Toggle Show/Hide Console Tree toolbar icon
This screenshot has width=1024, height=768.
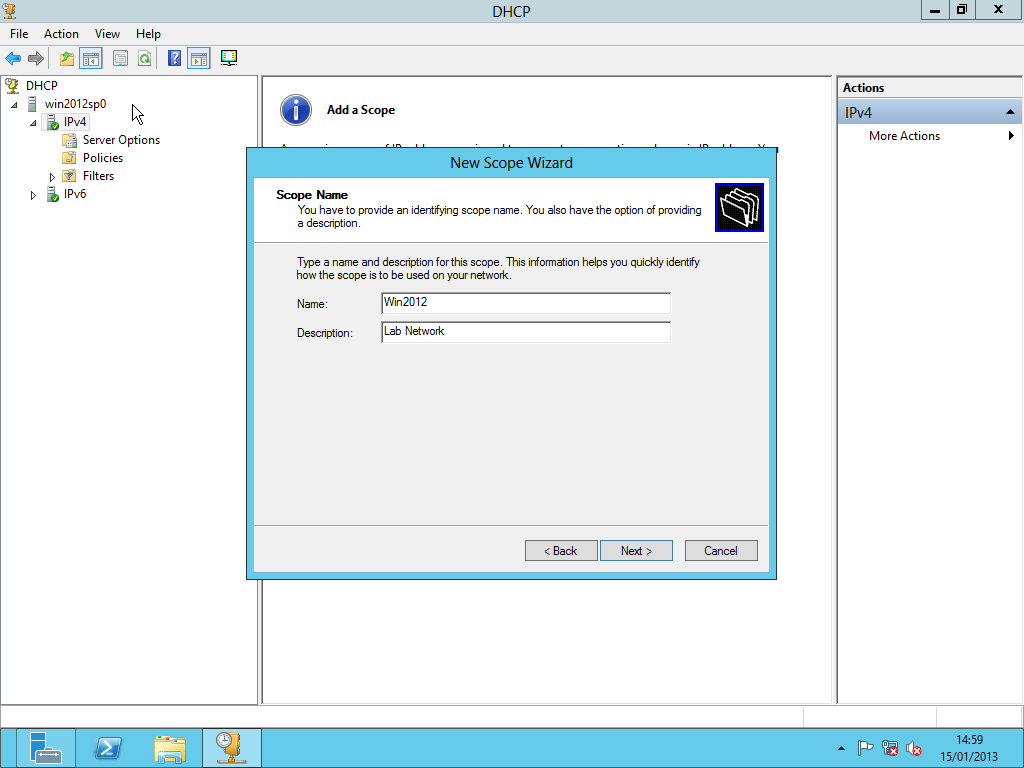coord(91,59)
